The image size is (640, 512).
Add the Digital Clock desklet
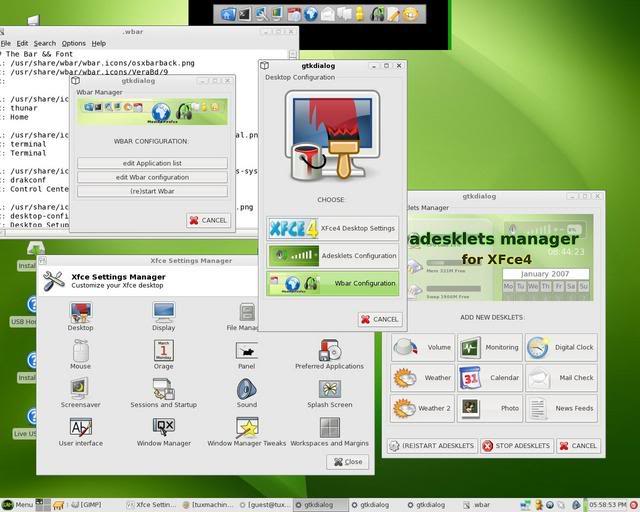pos(561,348)
